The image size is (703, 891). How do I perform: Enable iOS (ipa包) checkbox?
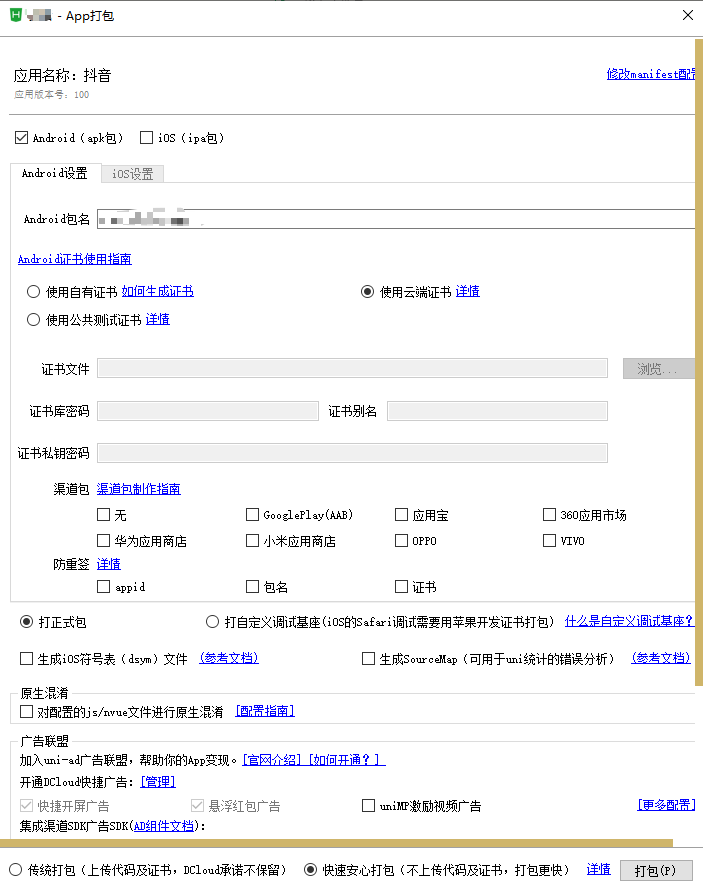pyautogui.click(x=147, y=138)
